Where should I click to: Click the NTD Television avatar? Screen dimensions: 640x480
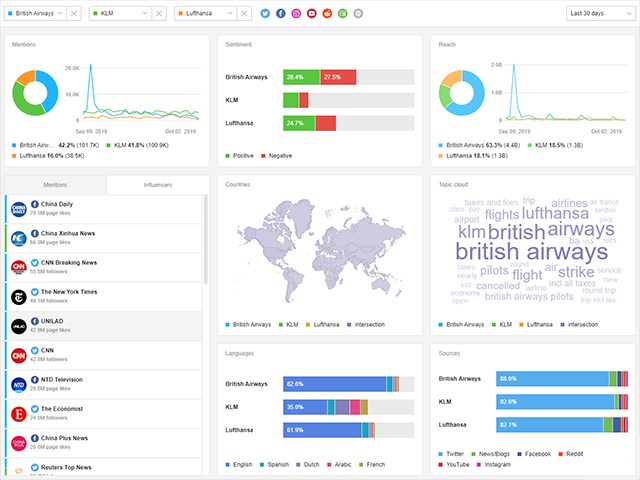point(19,385)
